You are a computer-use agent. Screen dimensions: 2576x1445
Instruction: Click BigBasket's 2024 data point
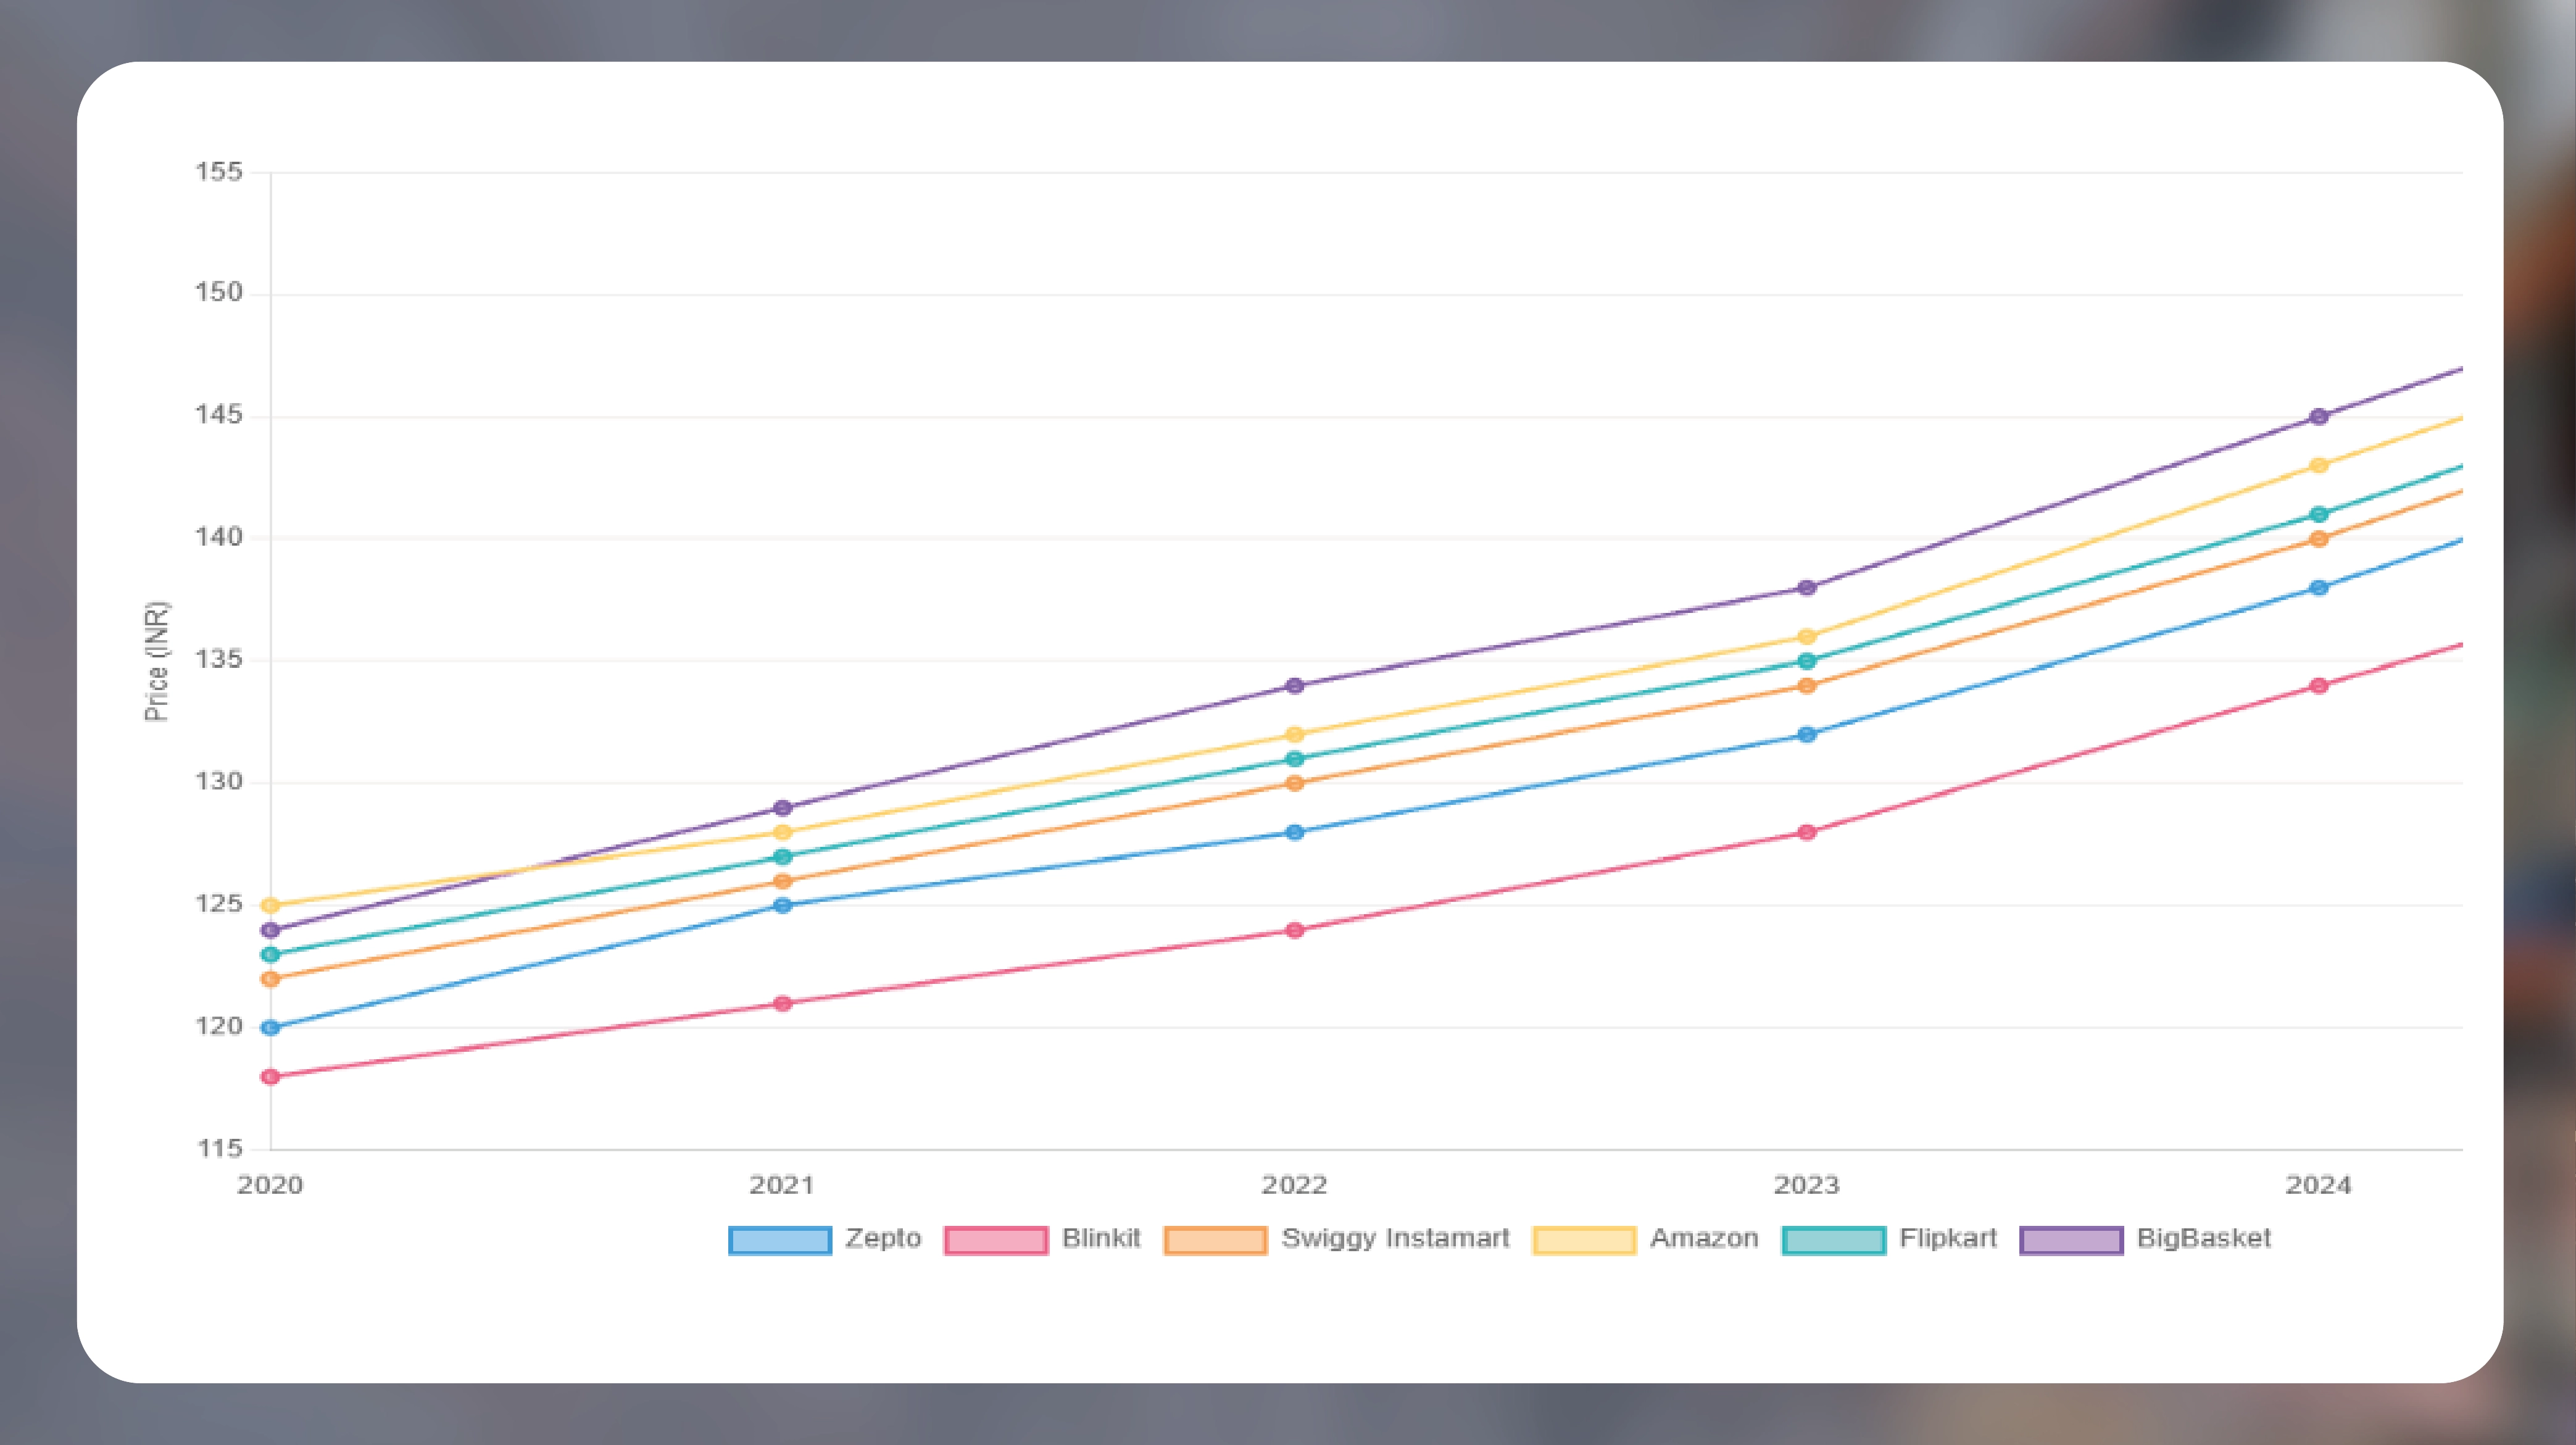click(x=2319, y=417)
